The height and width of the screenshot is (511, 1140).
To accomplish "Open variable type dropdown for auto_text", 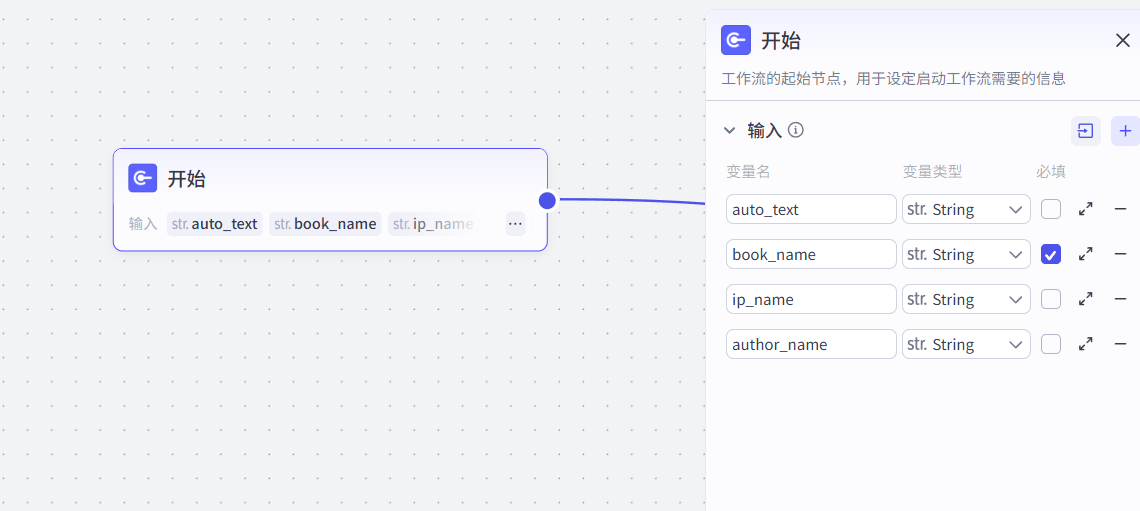I will [x=965, y=209].
